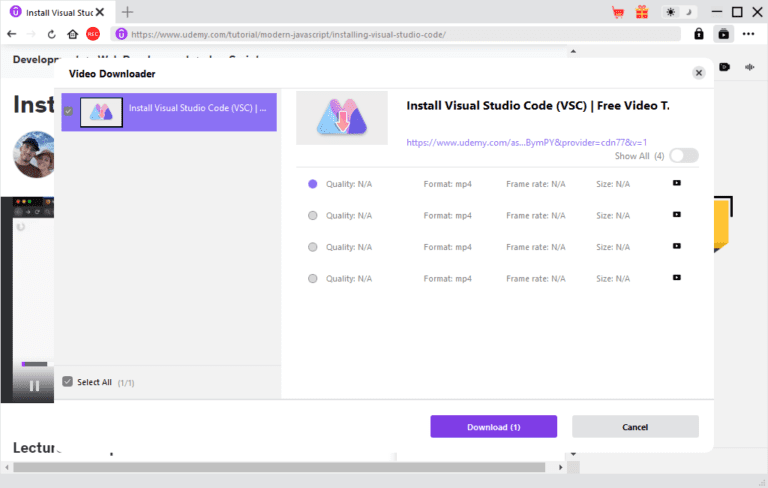Close the Video Downloader dialog
This screenshot has width=768, height=488.
[698, 73]
